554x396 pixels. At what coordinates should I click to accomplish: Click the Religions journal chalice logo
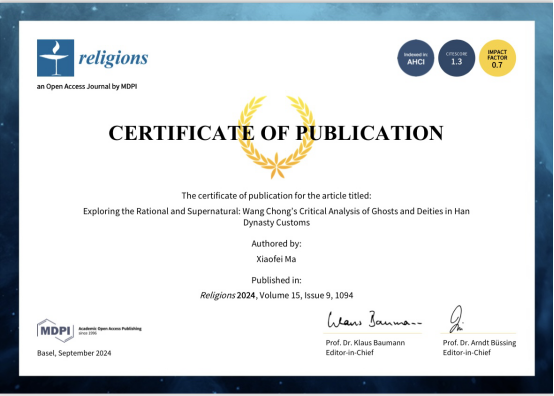(x=55, y=58)
